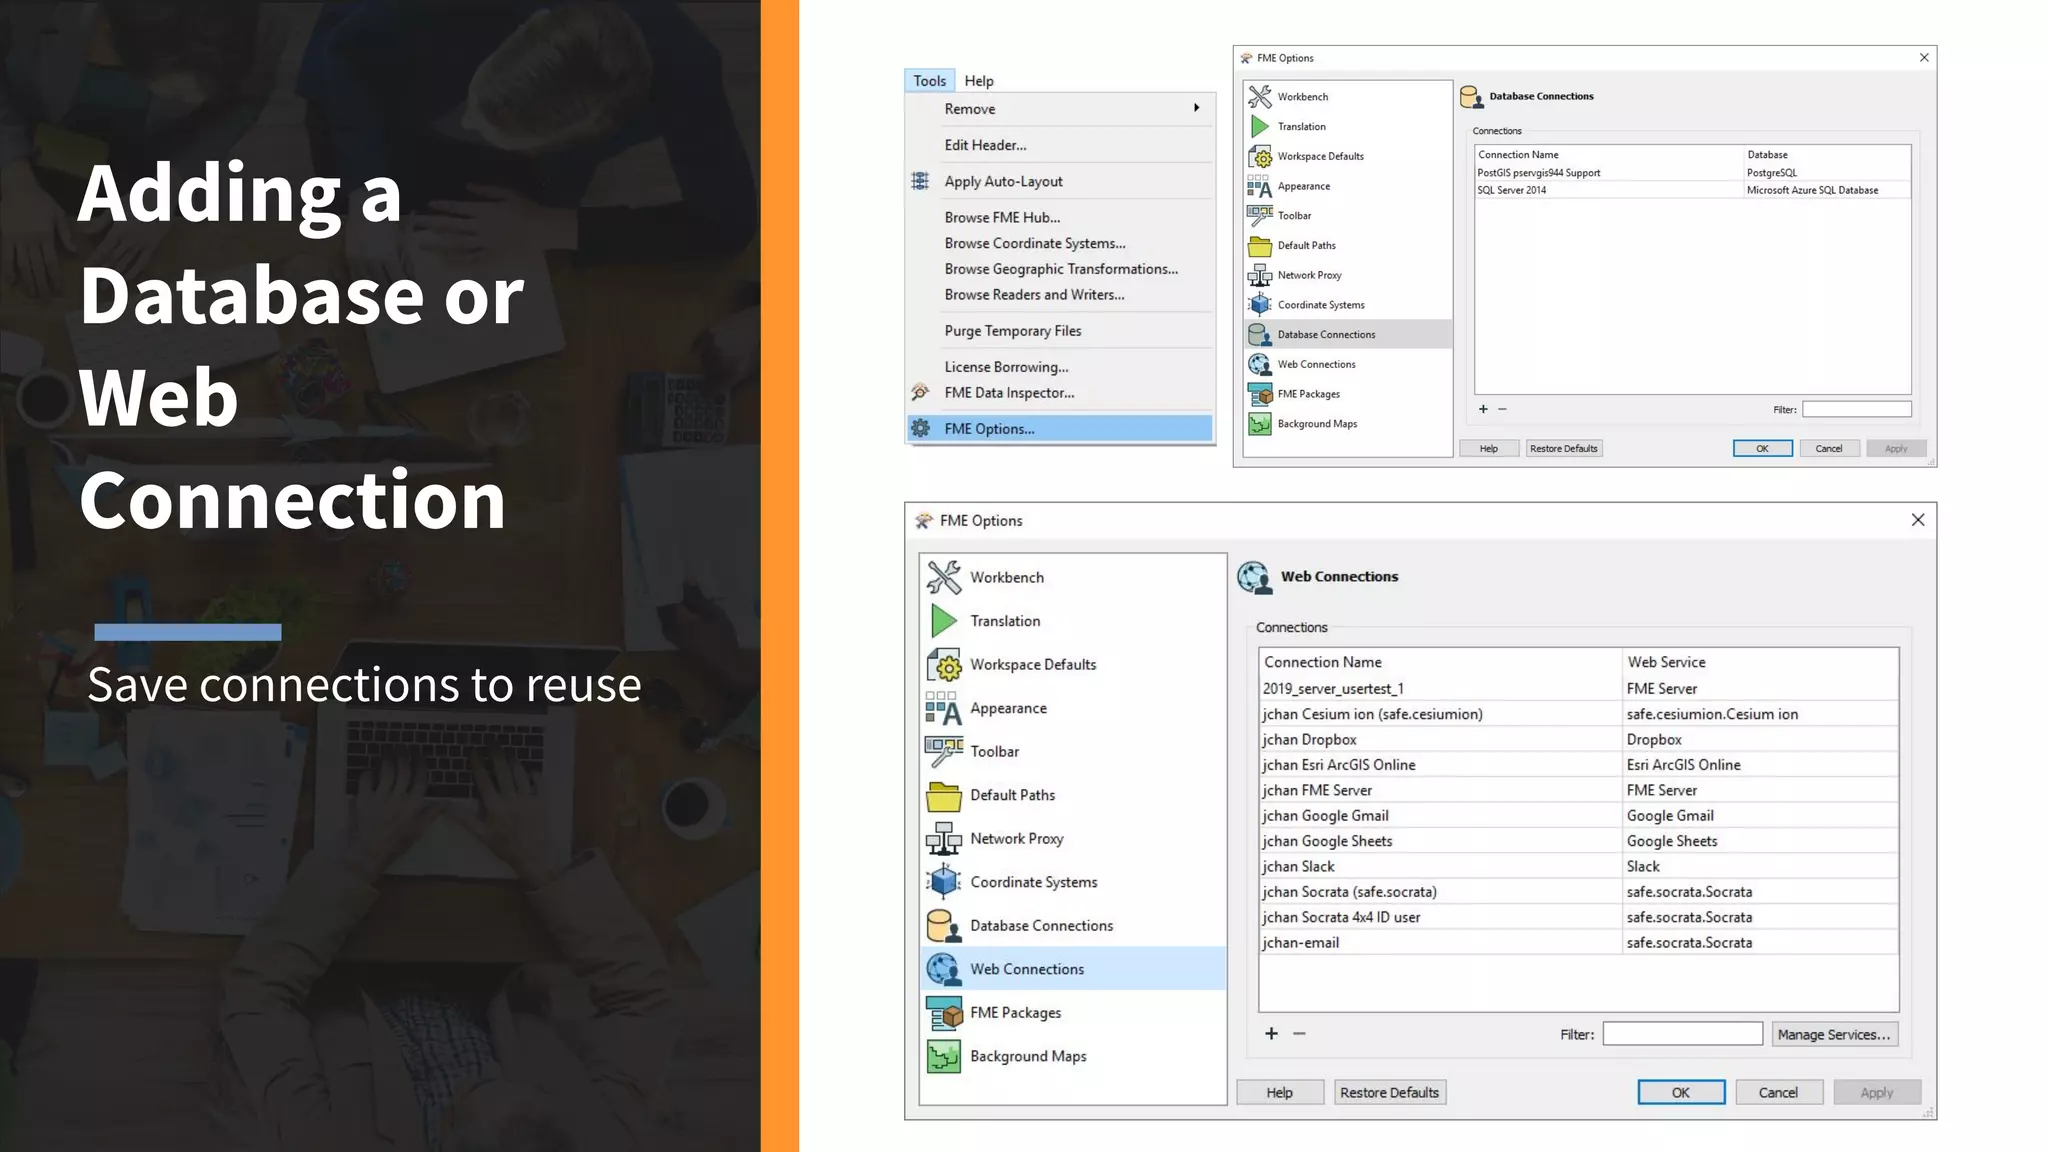Screen dimensions: 2048x1152
Task: Select the SQL Server 2014 connection row
Action: [x=1692, y=190]
